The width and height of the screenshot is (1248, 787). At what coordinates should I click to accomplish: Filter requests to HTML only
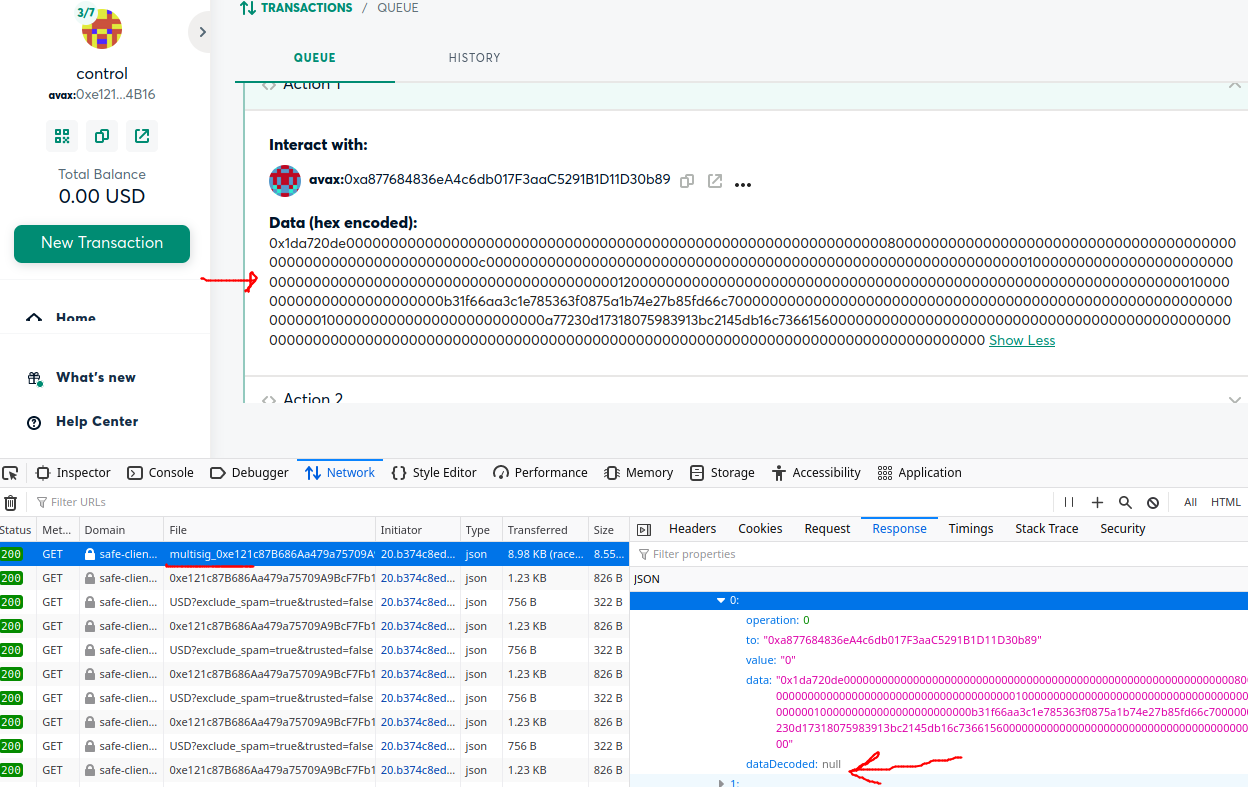(1226, 501)
